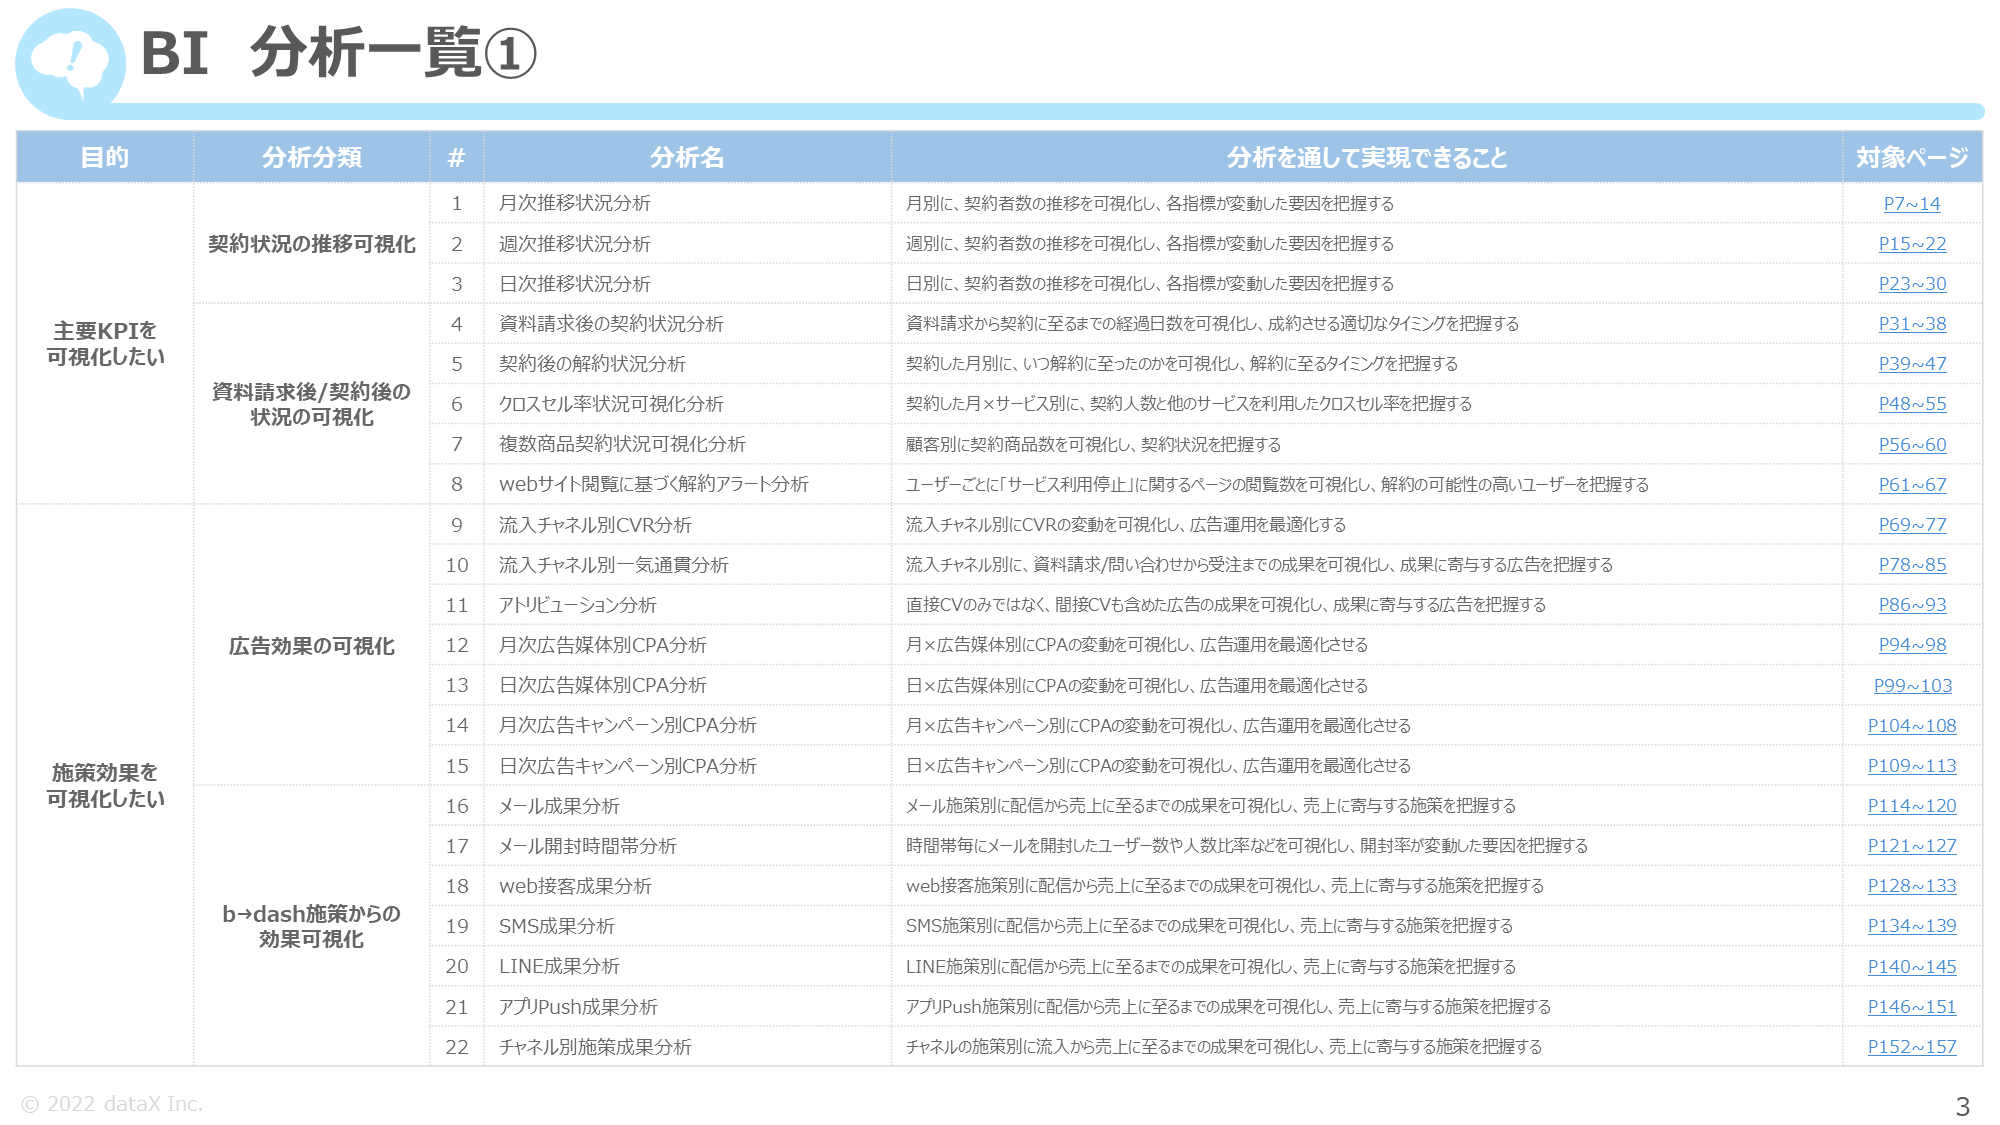Open page link P69~77

[x=1912, y=525]
